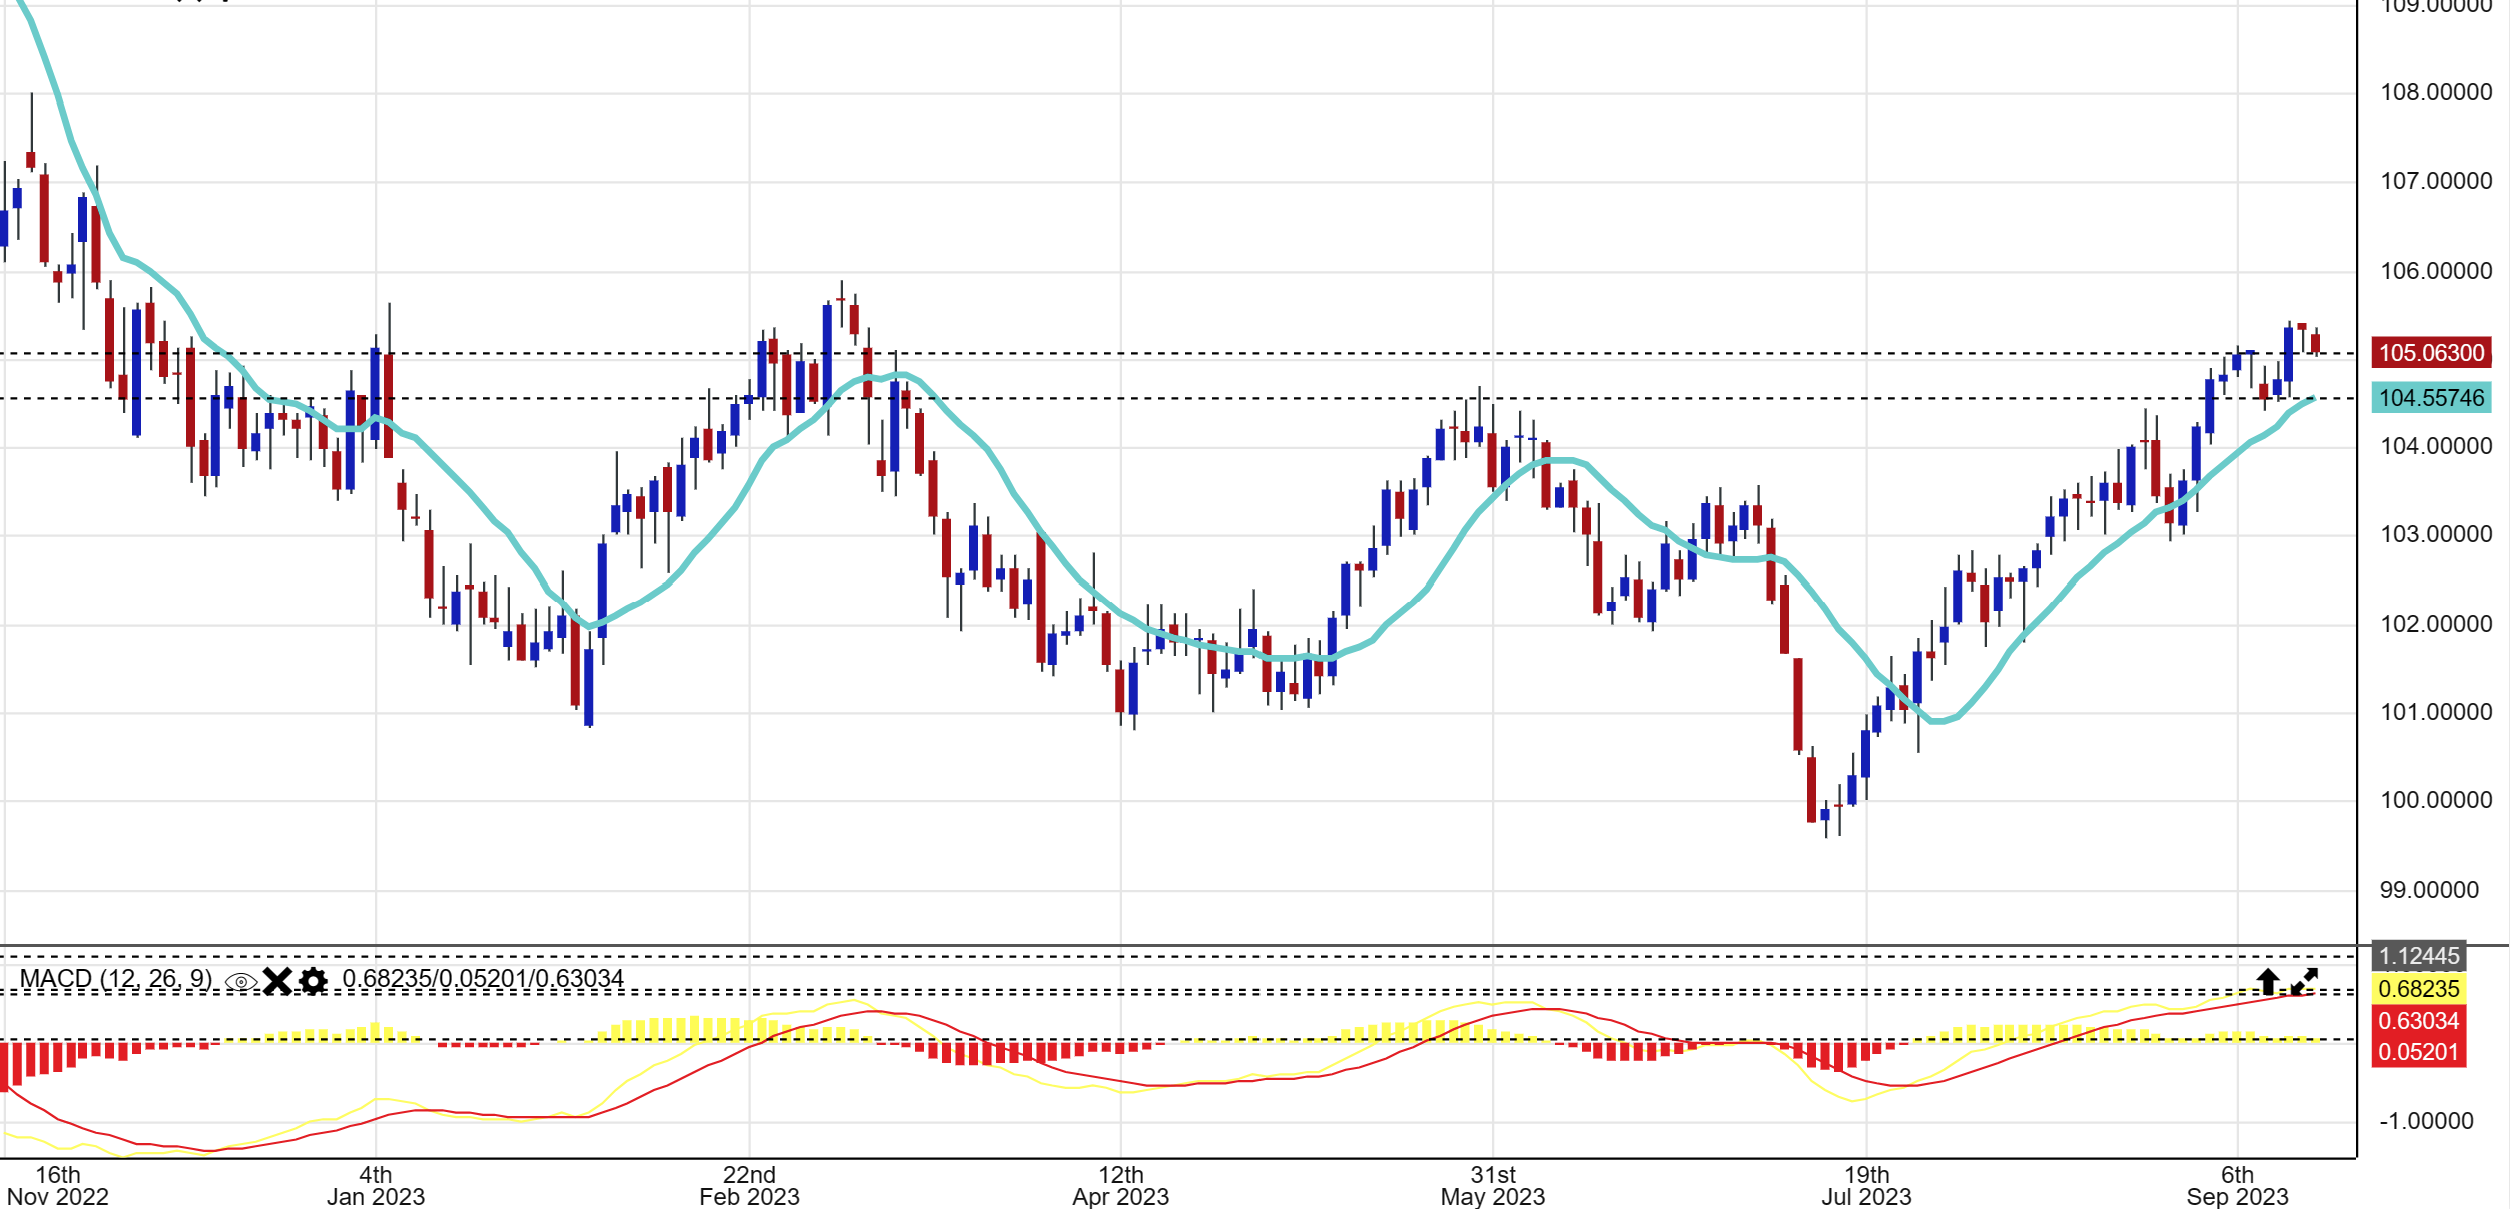Move MACD panel up with arrow icon

point(2267,981)
